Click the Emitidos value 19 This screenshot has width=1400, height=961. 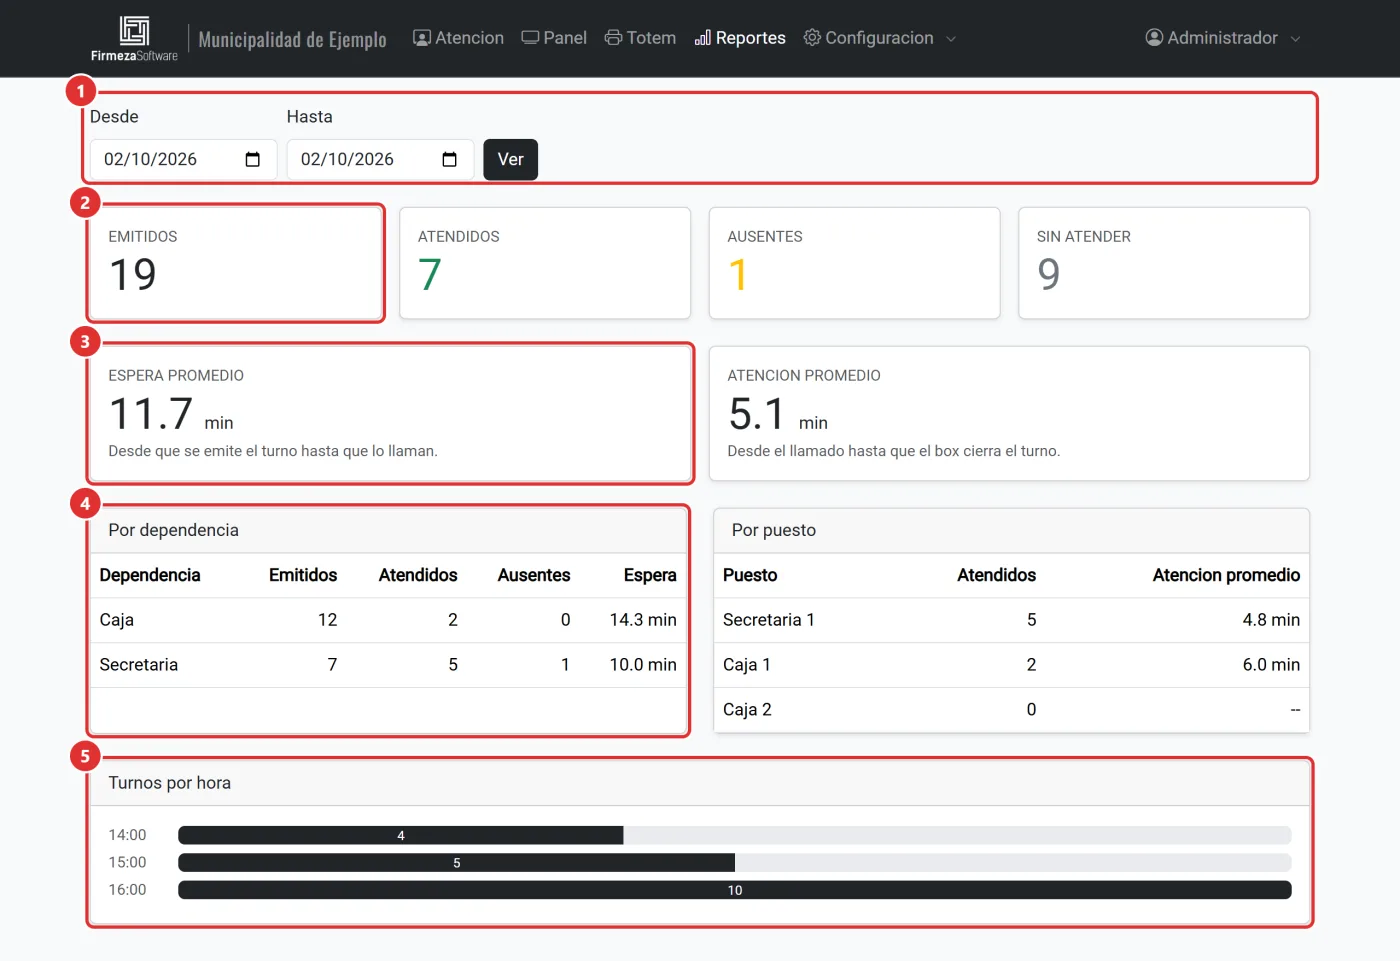(x=133, y=275)
